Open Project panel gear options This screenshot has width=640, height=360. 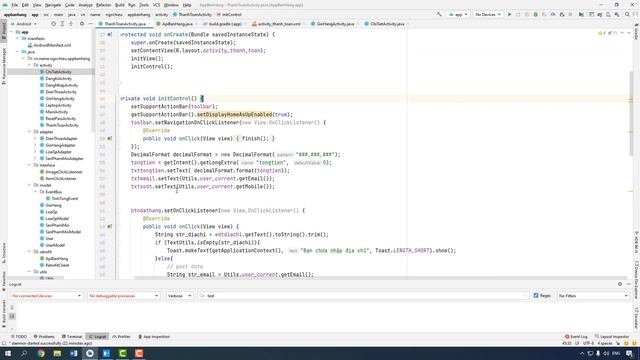pos(82,24)
